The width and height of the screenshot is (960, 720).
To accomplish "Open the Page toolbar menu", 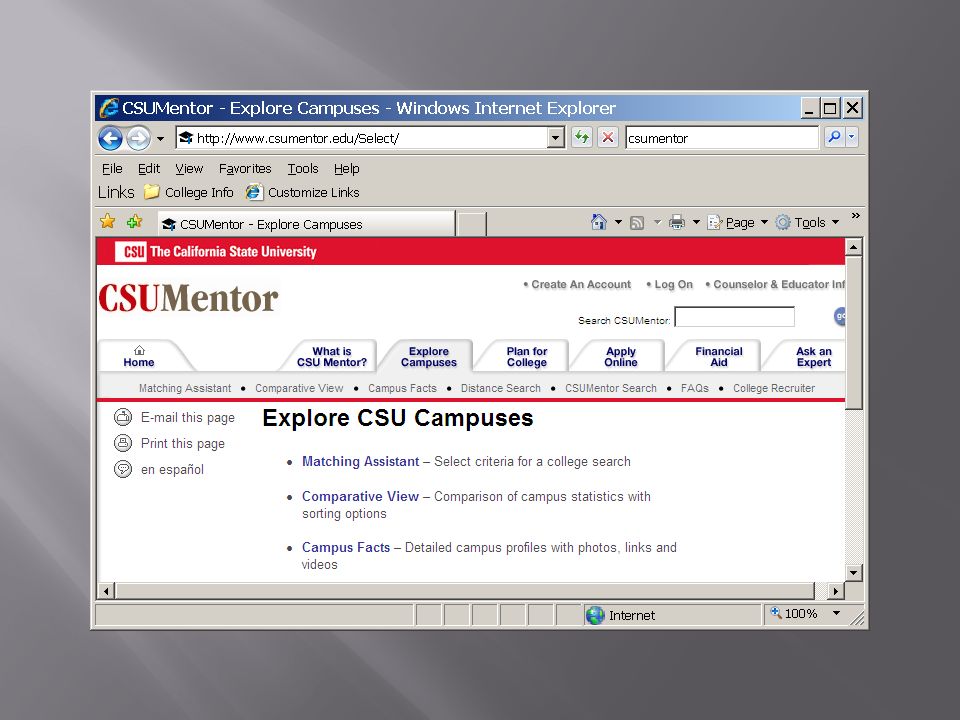I will [737, 223].
